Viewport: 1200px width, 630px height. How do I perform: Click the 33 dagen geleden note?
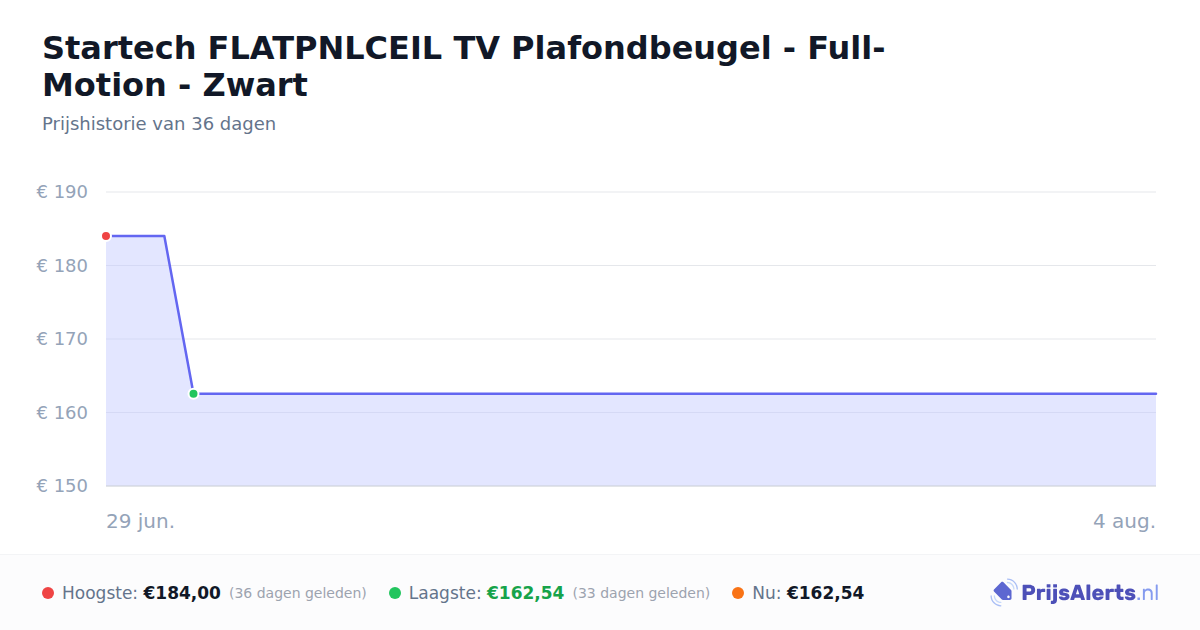pos(641,593)
